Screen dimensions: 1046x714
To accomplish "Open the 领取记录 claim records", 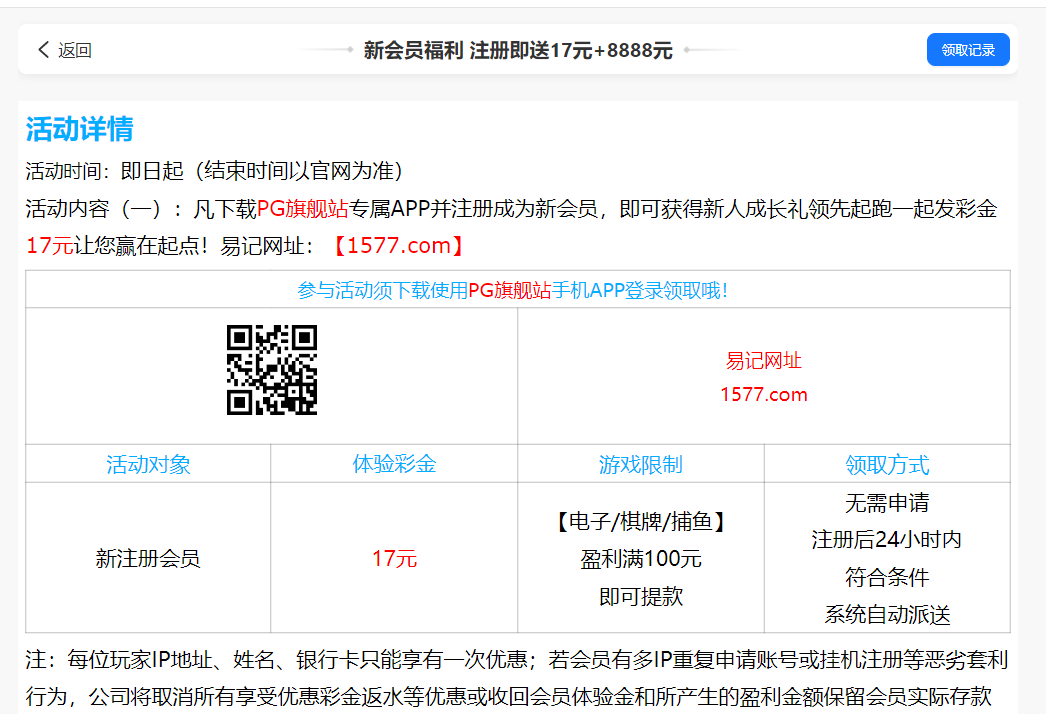I will click(967, 50).
